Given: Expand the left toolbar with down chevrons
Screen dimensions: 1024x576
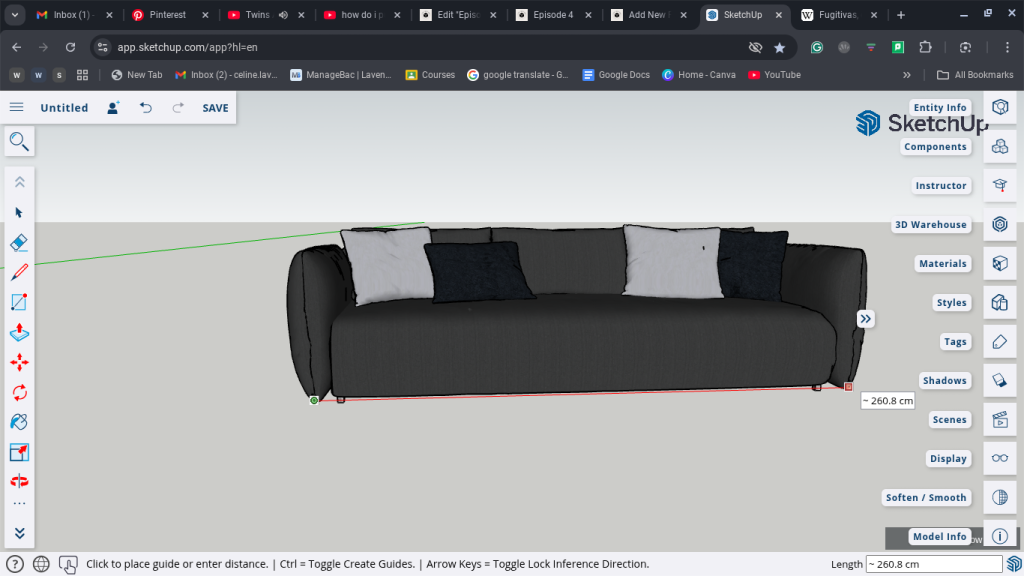Looking at the screenshot, I should 19,534.
